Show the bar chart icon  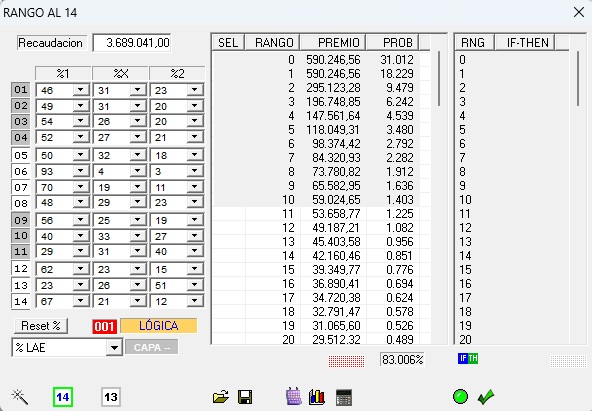pos(317,397)
